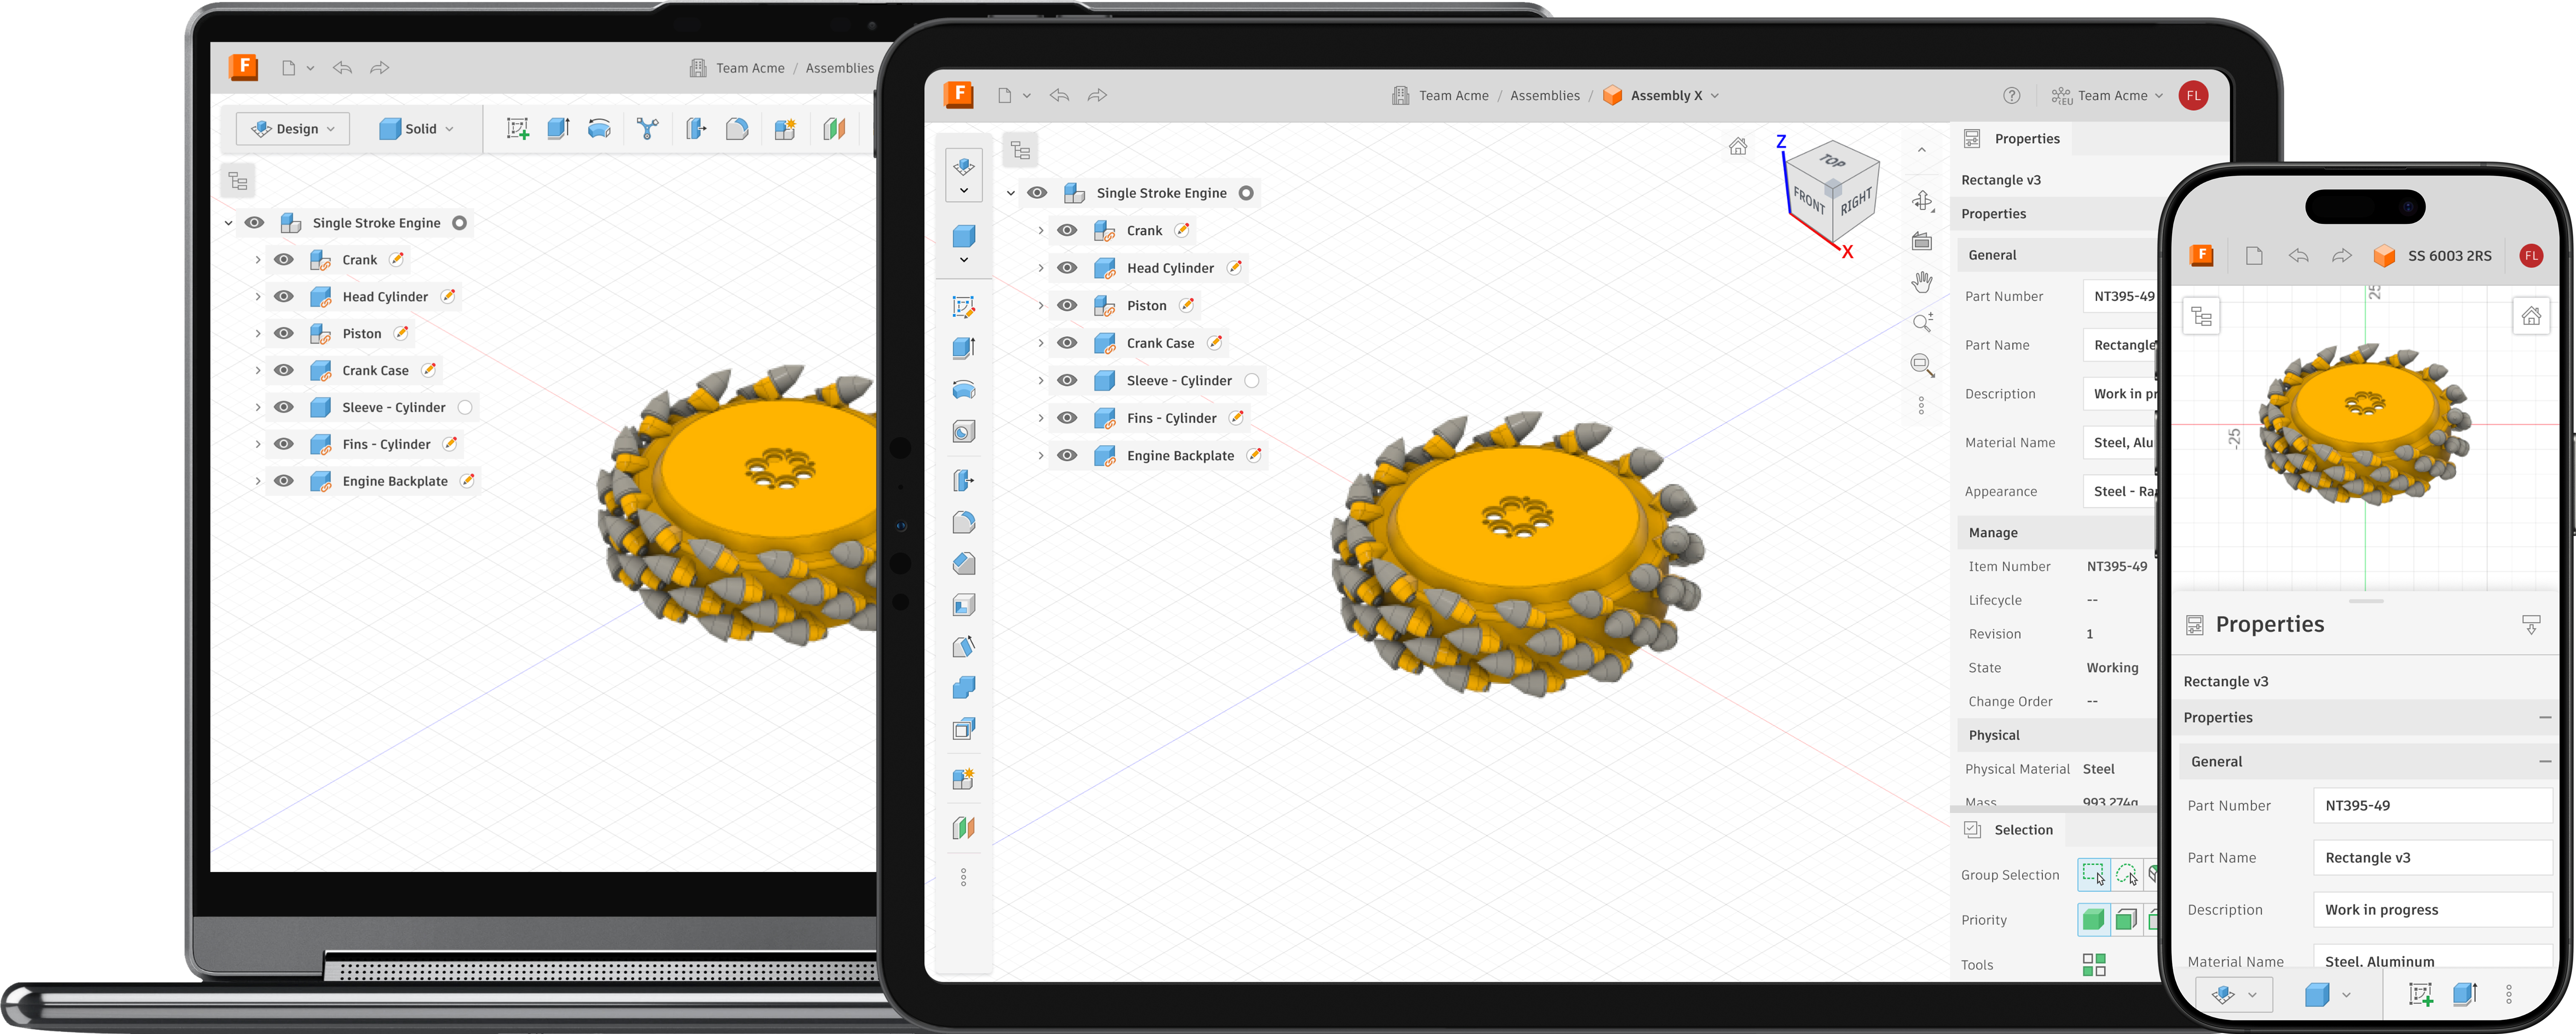Edit the Part Name field on the phone
Screen dimensions: 2576x1034
click(x=2433, y=858)
